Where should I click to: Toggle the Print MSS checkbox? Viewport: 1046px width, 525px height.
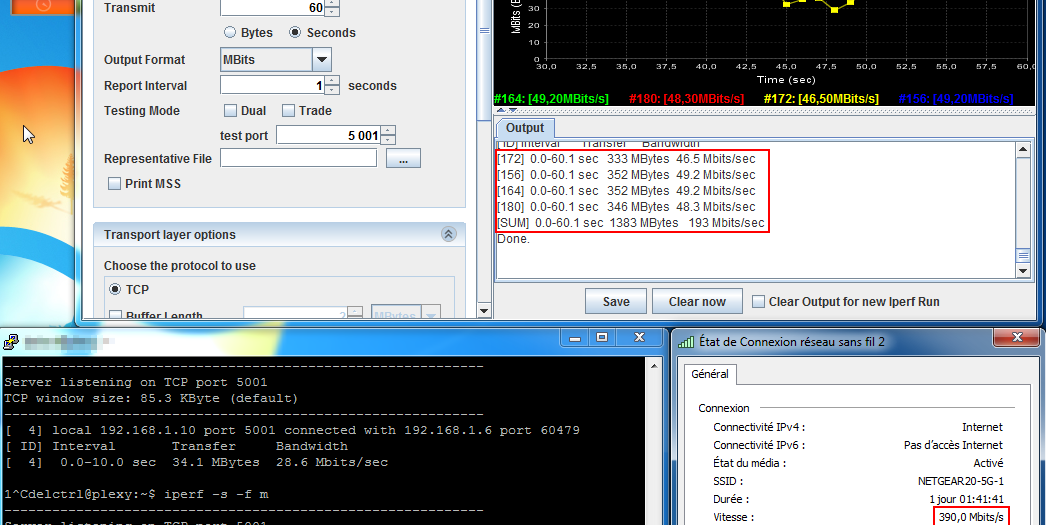[115, 184]
